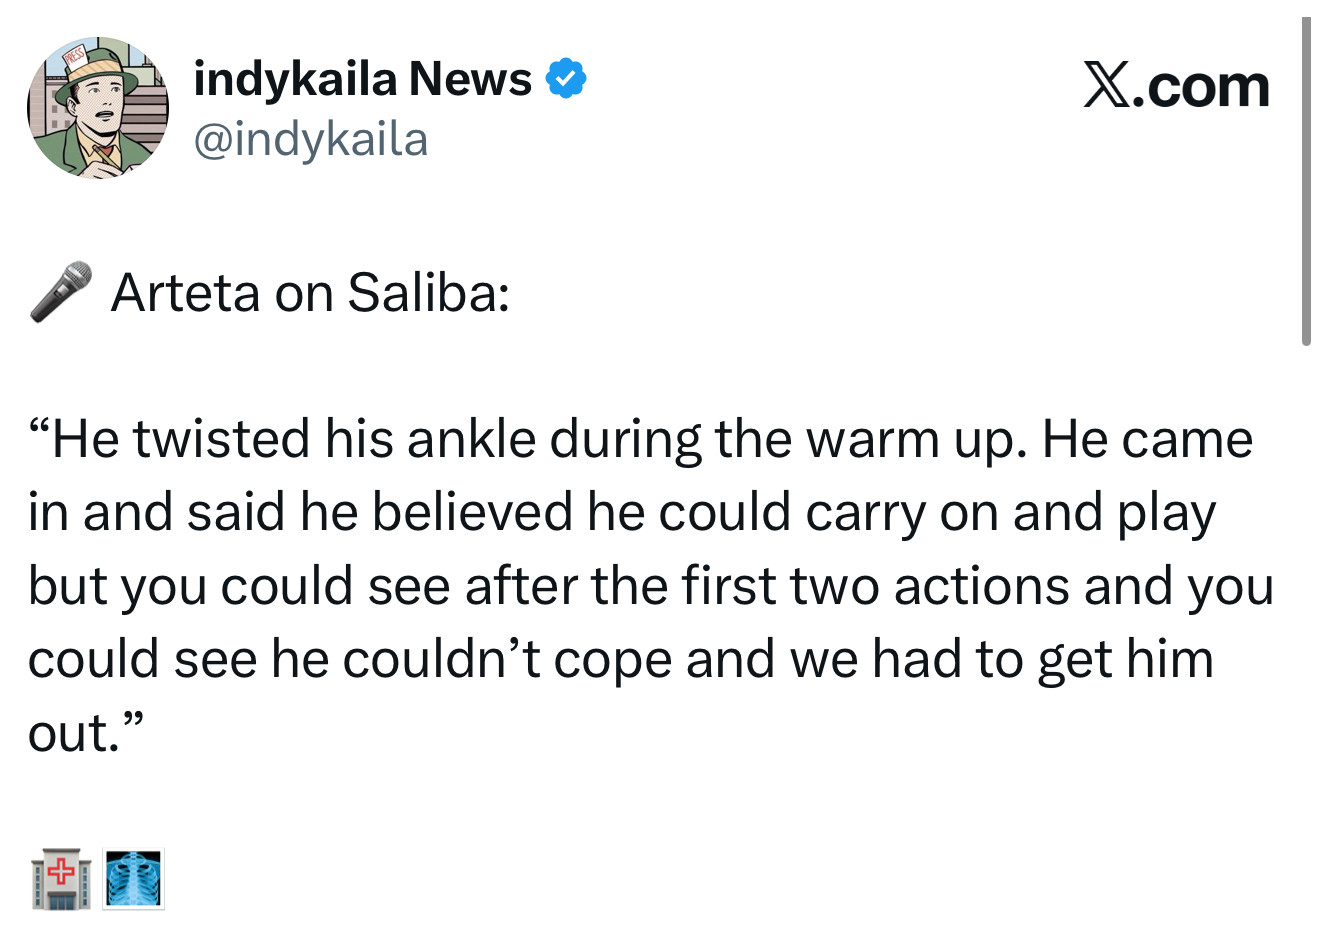Open the indykaila News profile avatar
Viewport: 1320px width, 942px height.
pos(97,108)
